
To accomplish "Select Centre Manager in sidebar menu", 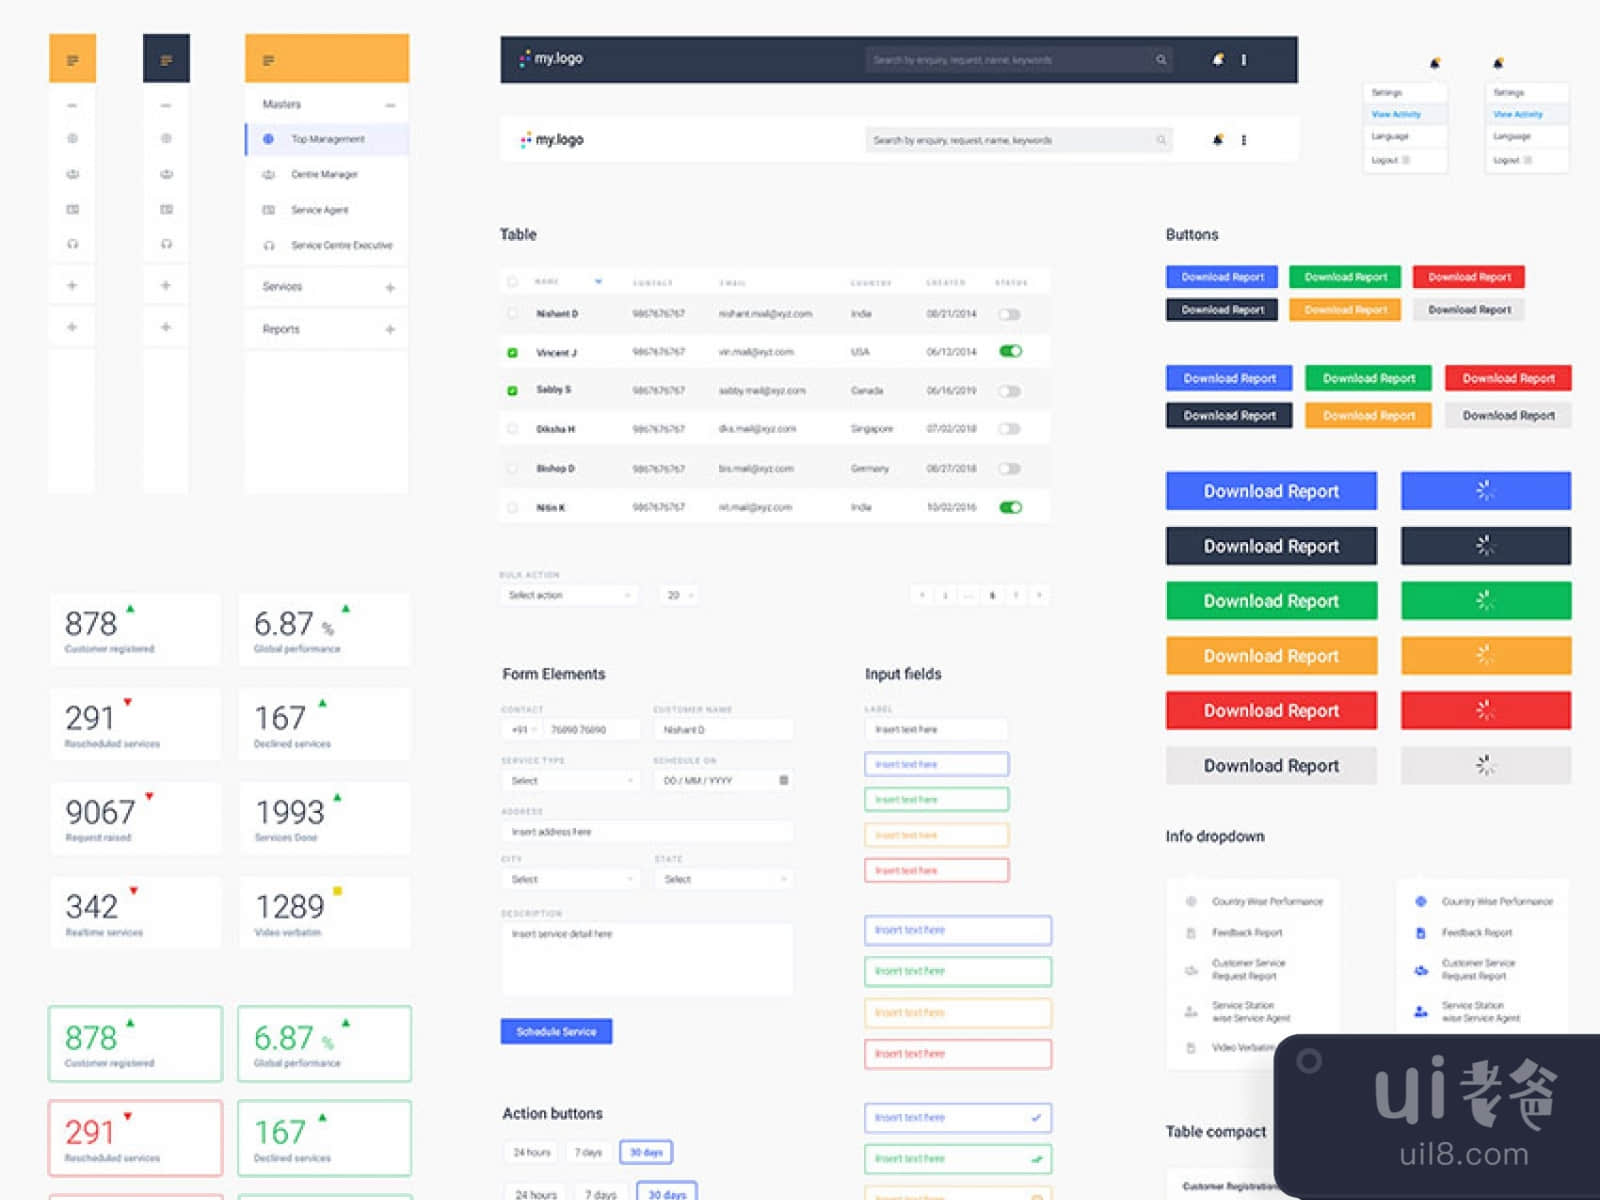I will [x=324, y=175].
